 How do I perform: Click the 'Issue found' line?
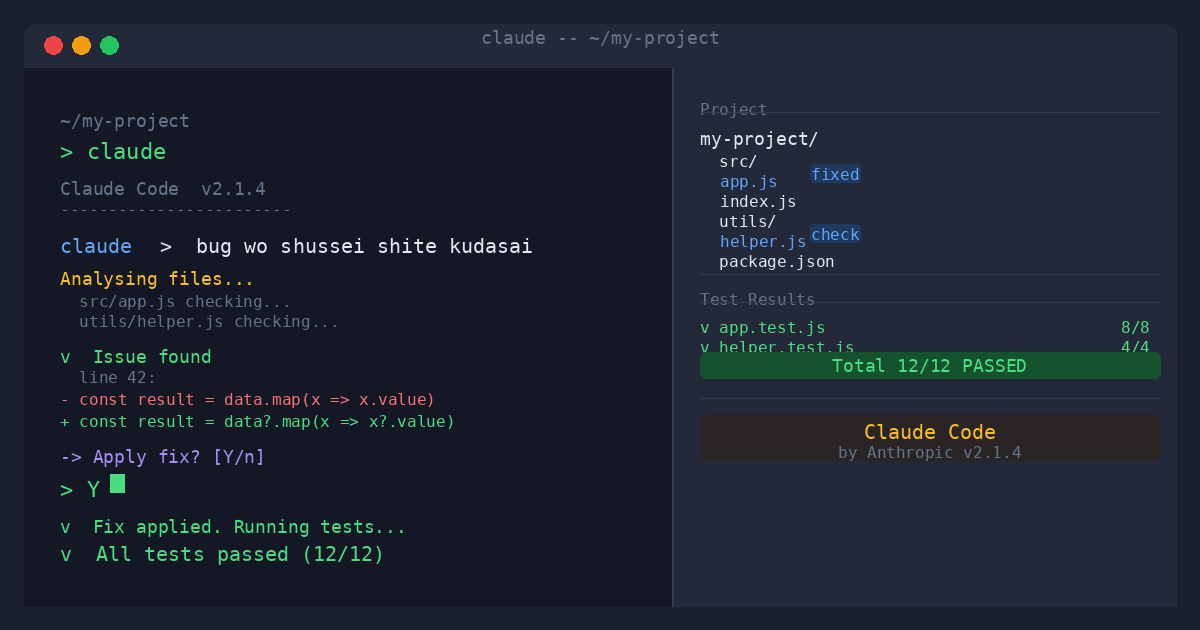click(136, 357)
